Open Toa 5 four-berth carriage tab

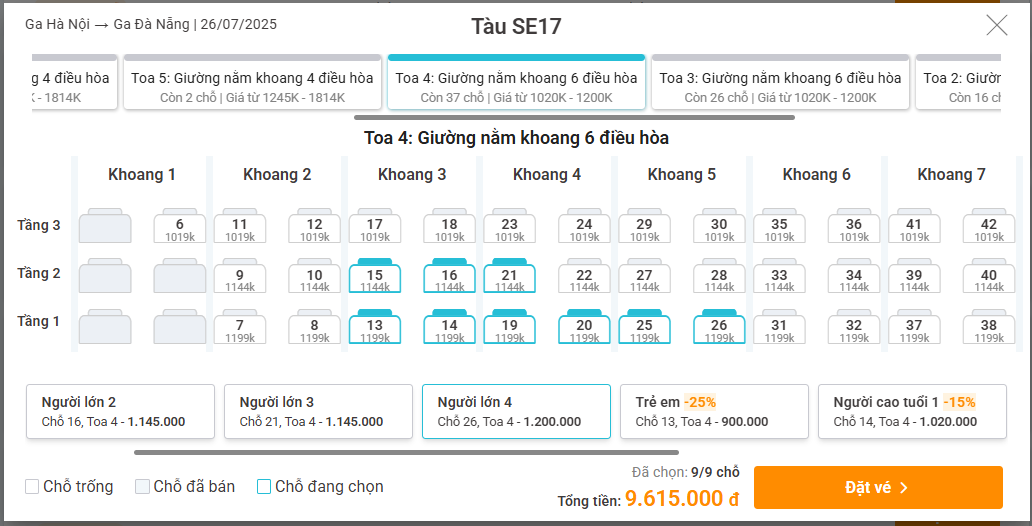coord(252,82)
